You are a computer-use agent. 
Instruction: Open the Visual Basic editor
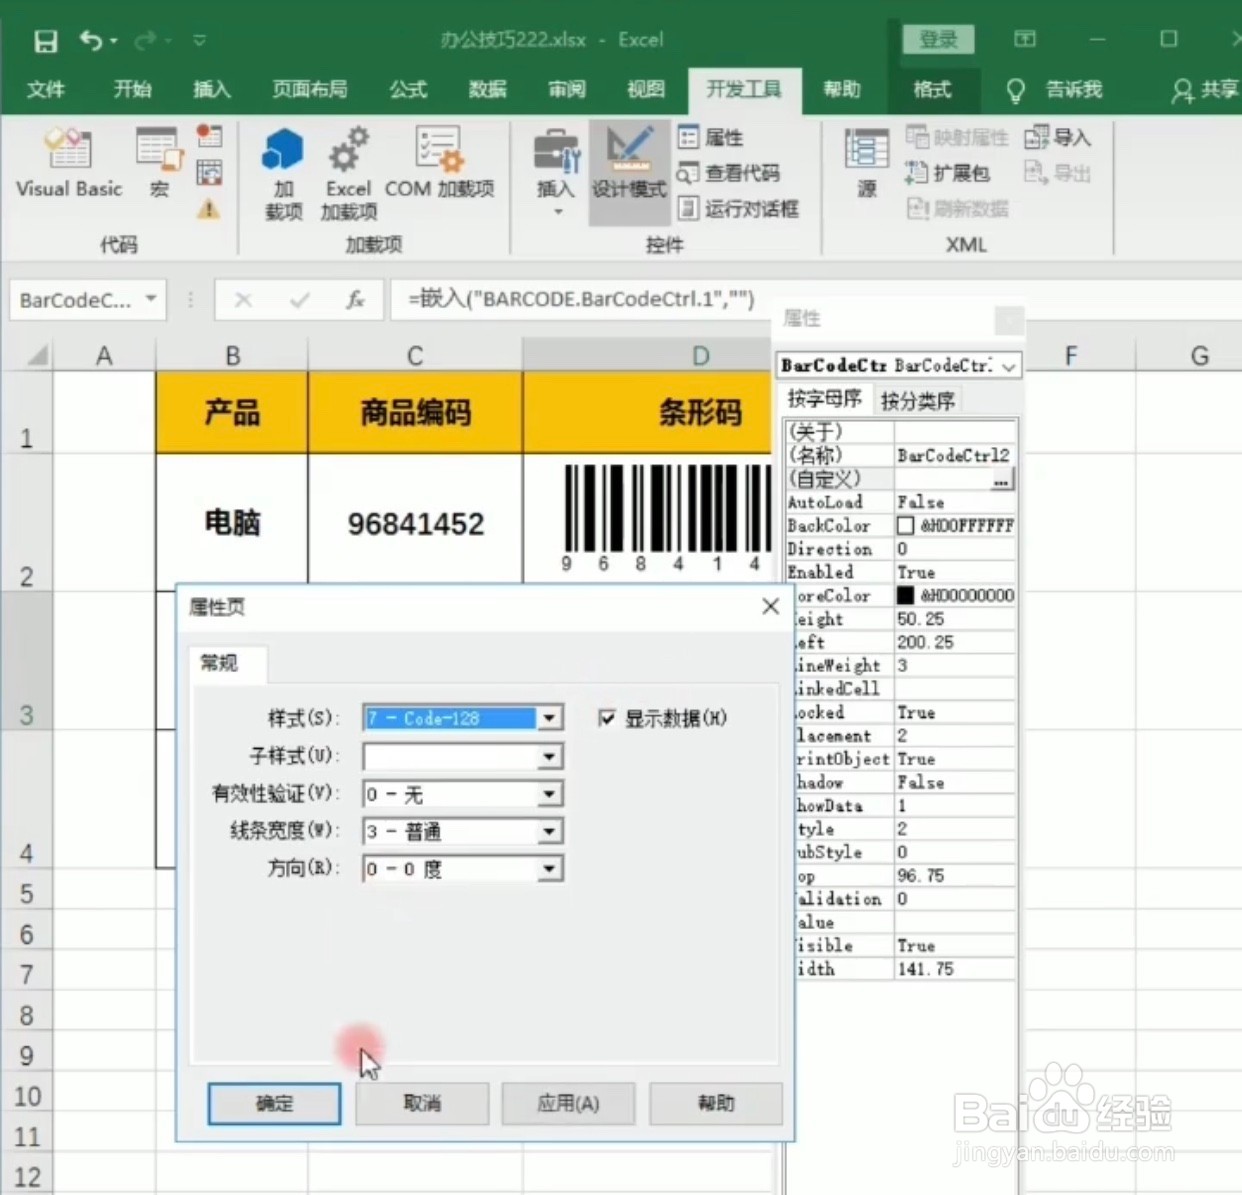[x=67, y=165]
